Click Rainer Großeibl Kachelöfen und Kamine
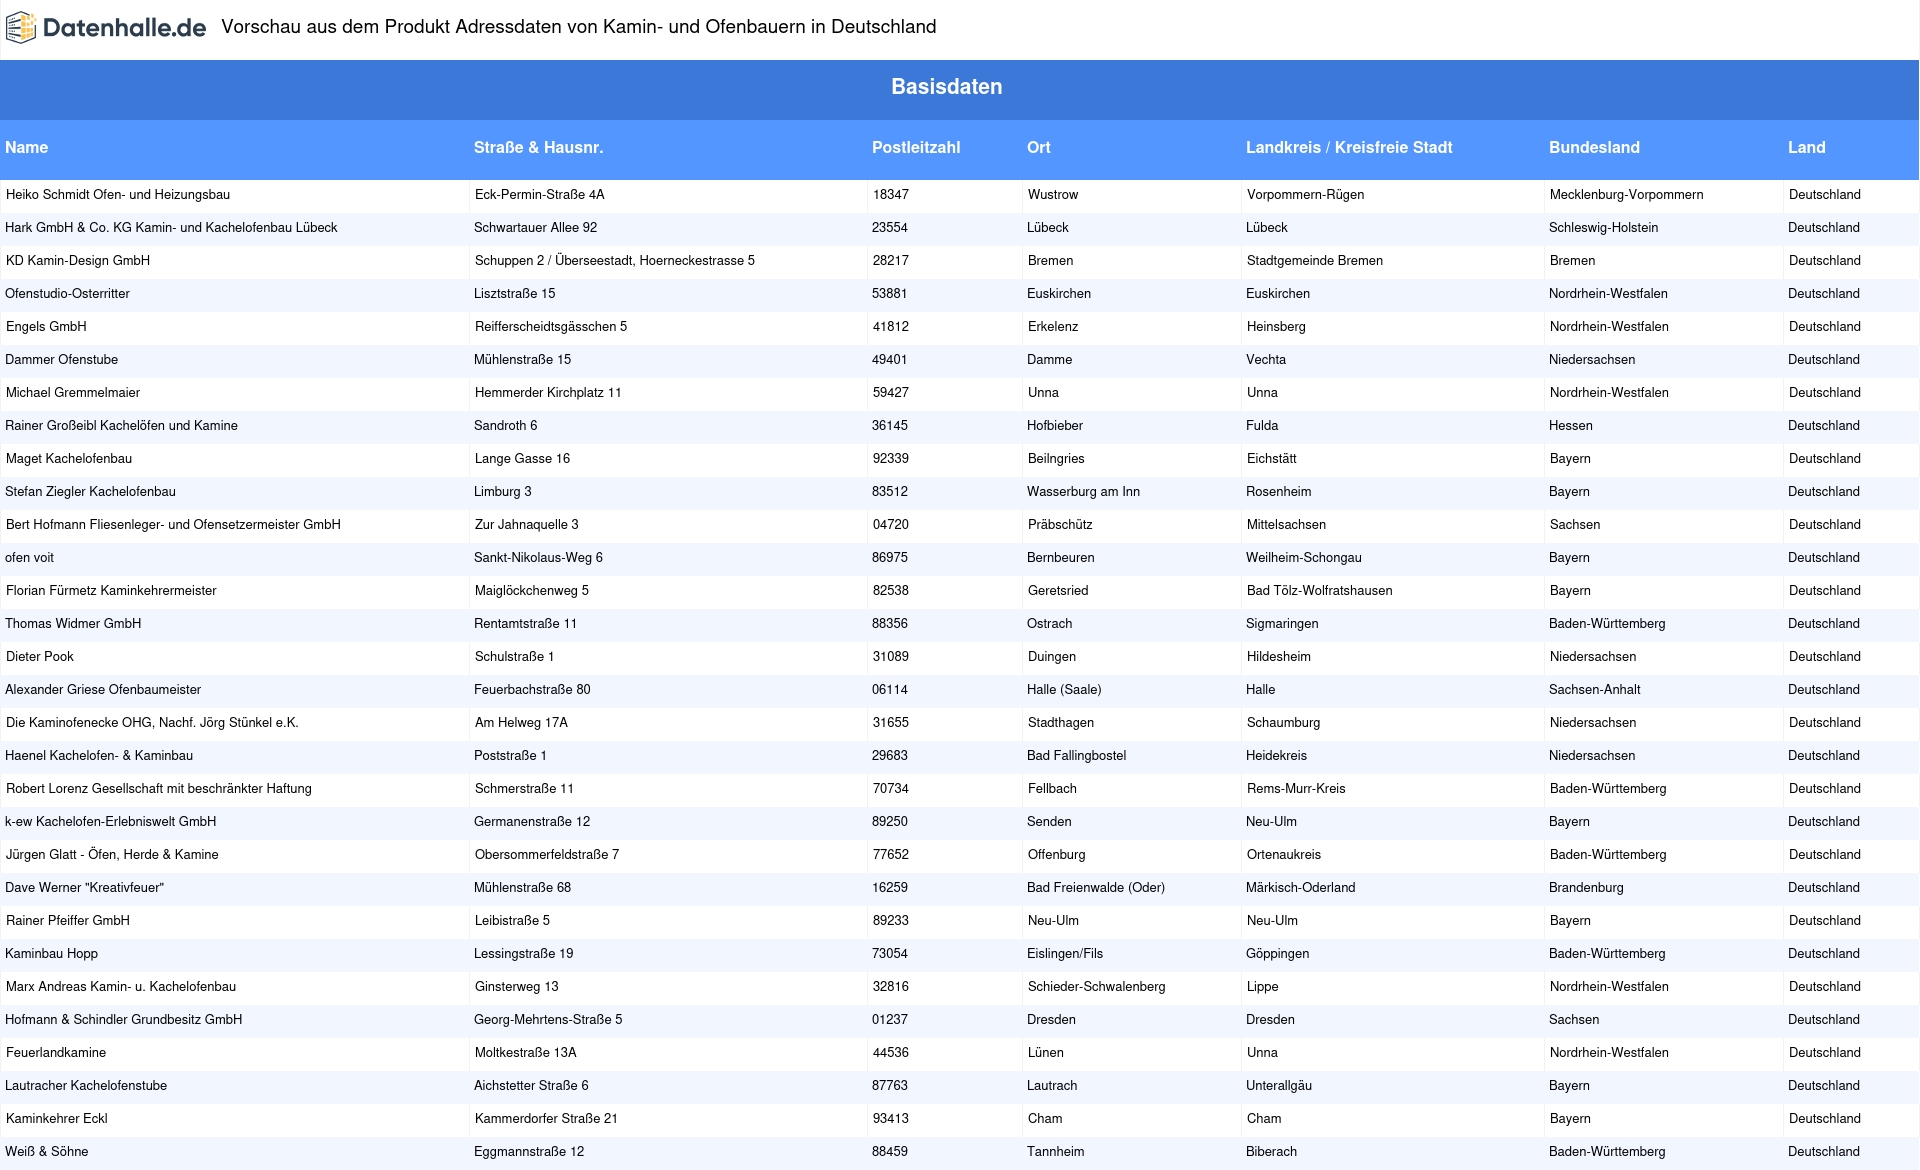Image resolution: width=1920 pixels, height=1170 pixels. tap(121, 425)
